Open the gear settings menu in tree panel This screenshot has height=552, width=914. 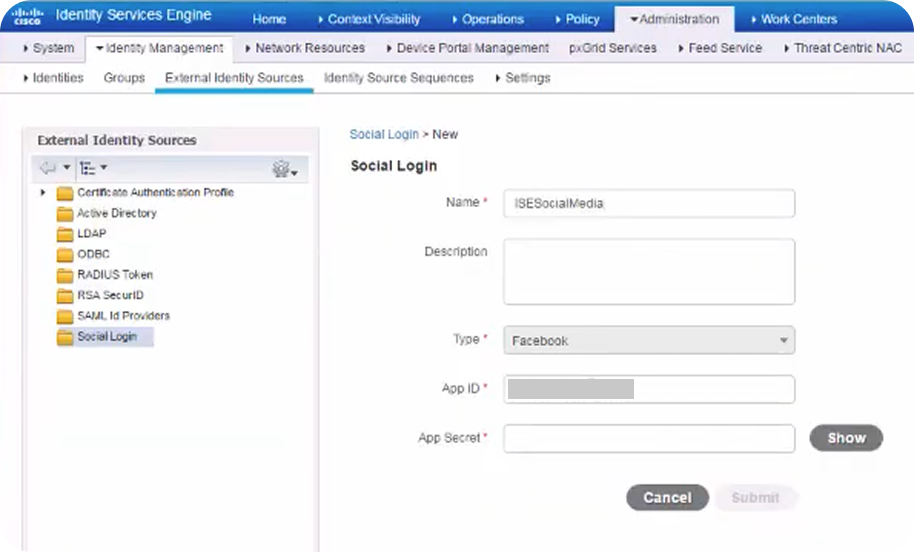284,169
